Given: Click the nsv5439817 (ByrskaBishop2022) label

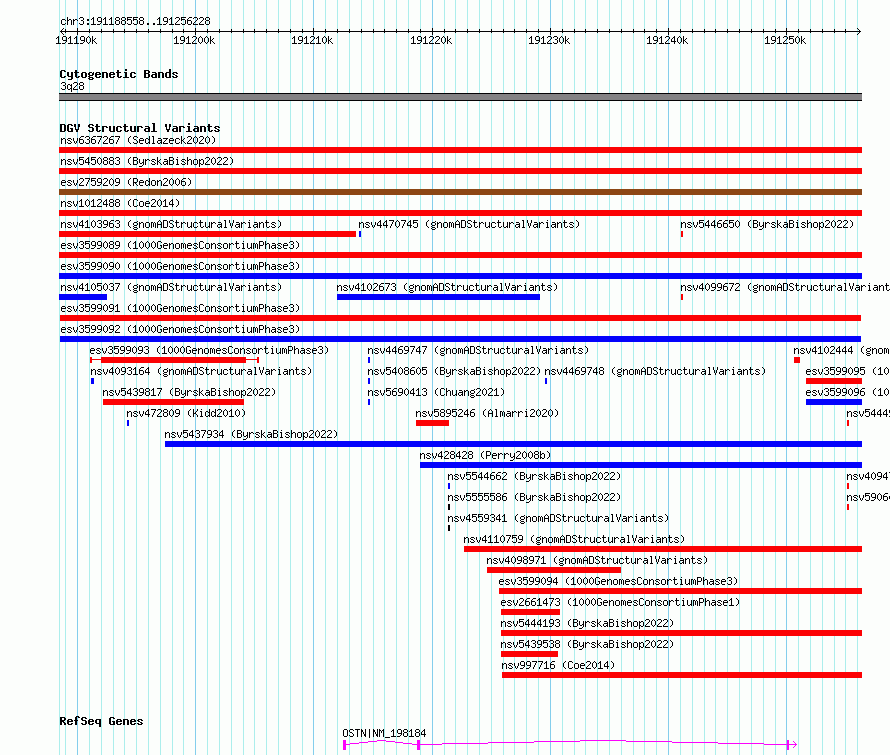Looking at the screenshot, I should click(189, 392).
